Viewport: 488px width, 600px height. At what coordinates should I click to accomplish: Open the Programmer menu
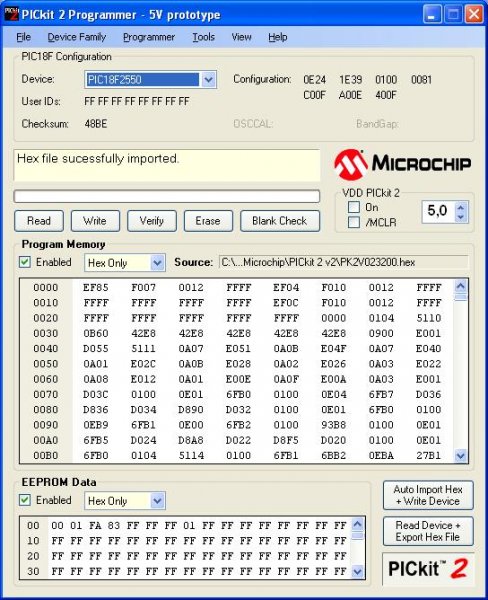click(x=149, y=37)
